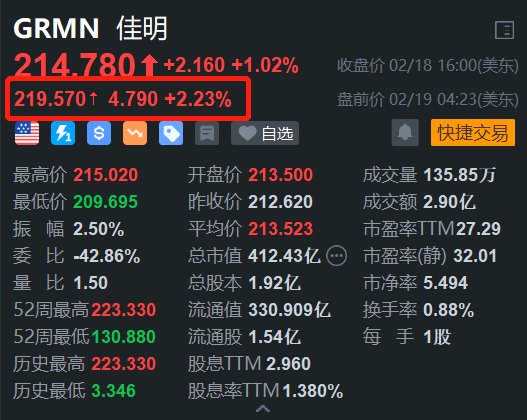
Task: Set a price alert with bell icon
Action: 405,132
